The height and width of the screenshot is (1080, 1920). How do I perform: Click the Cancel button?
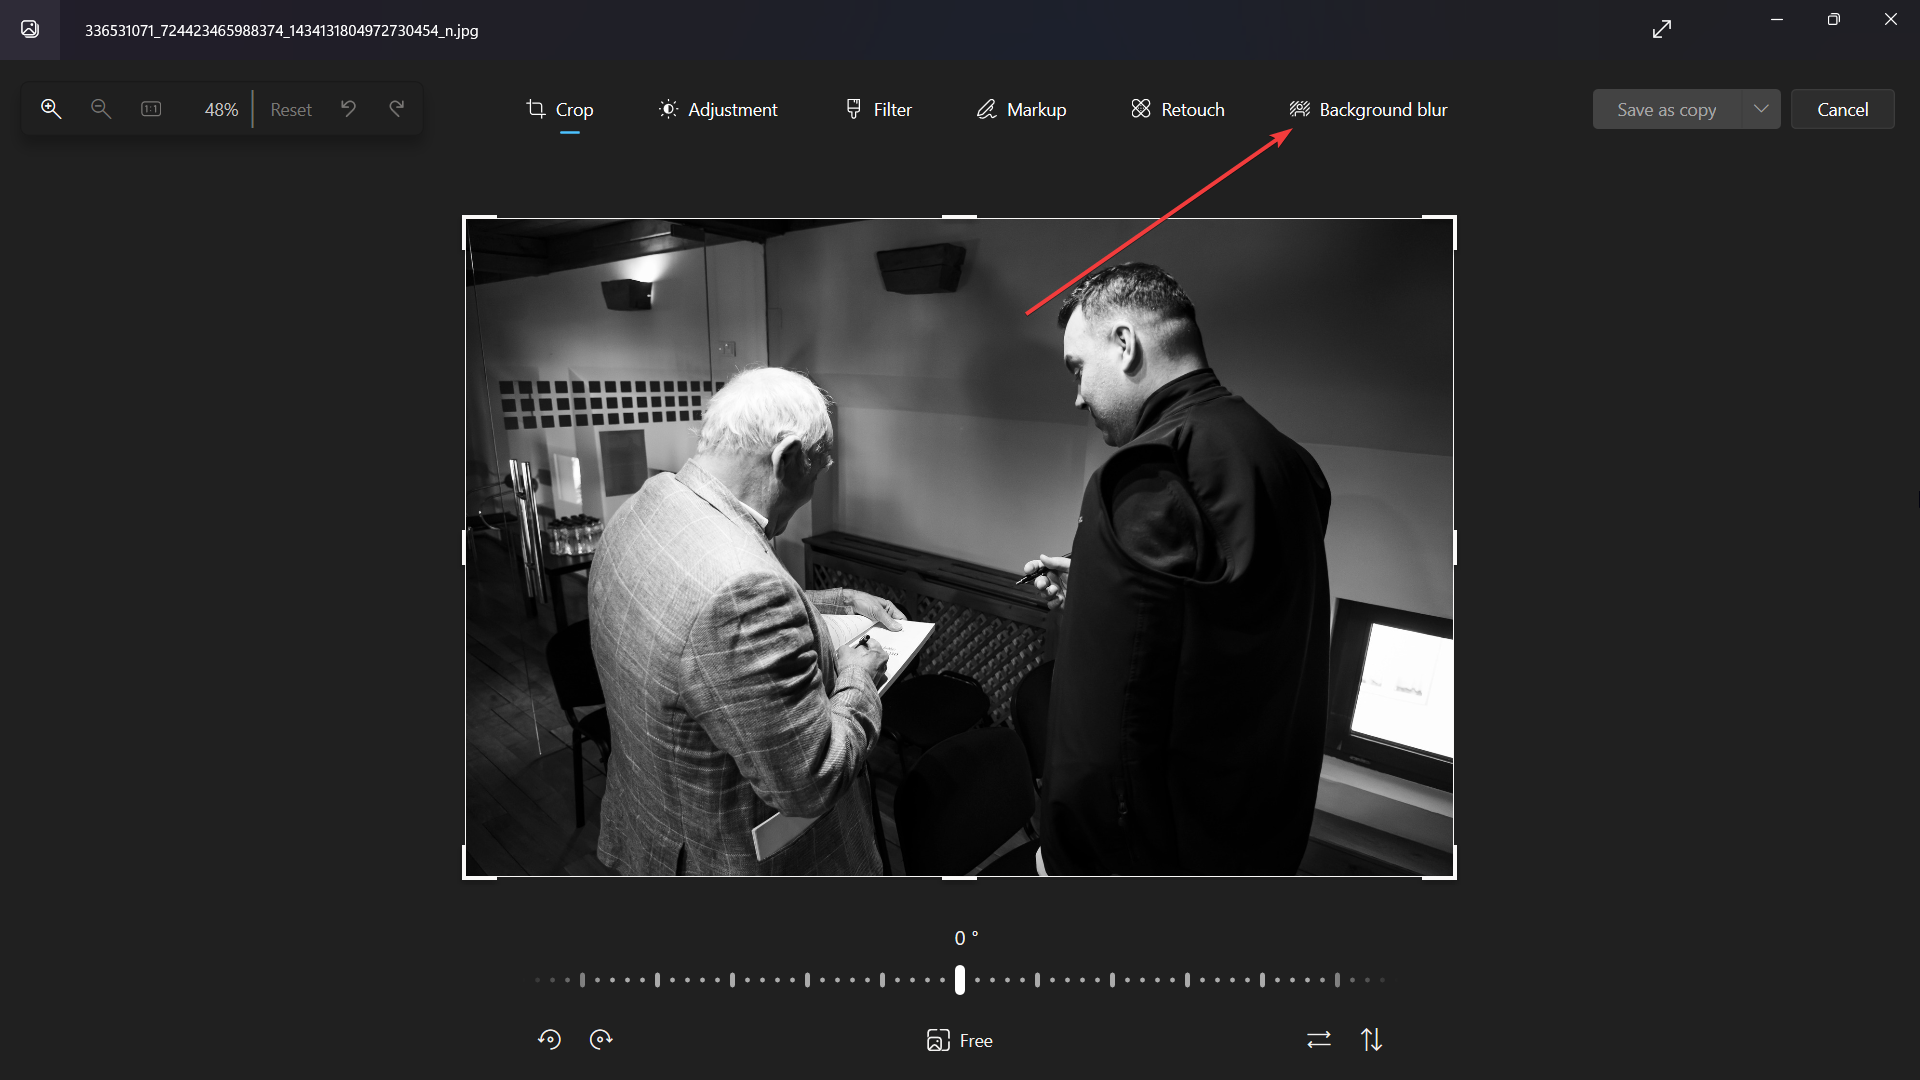pyautogui.click(x=1842, y=108)
